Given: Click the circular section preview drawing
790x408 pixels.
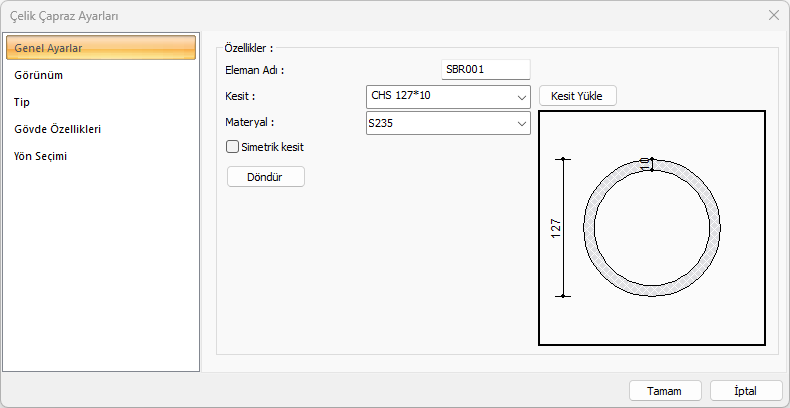Looking at the screenshot, I should click(652, 228).
